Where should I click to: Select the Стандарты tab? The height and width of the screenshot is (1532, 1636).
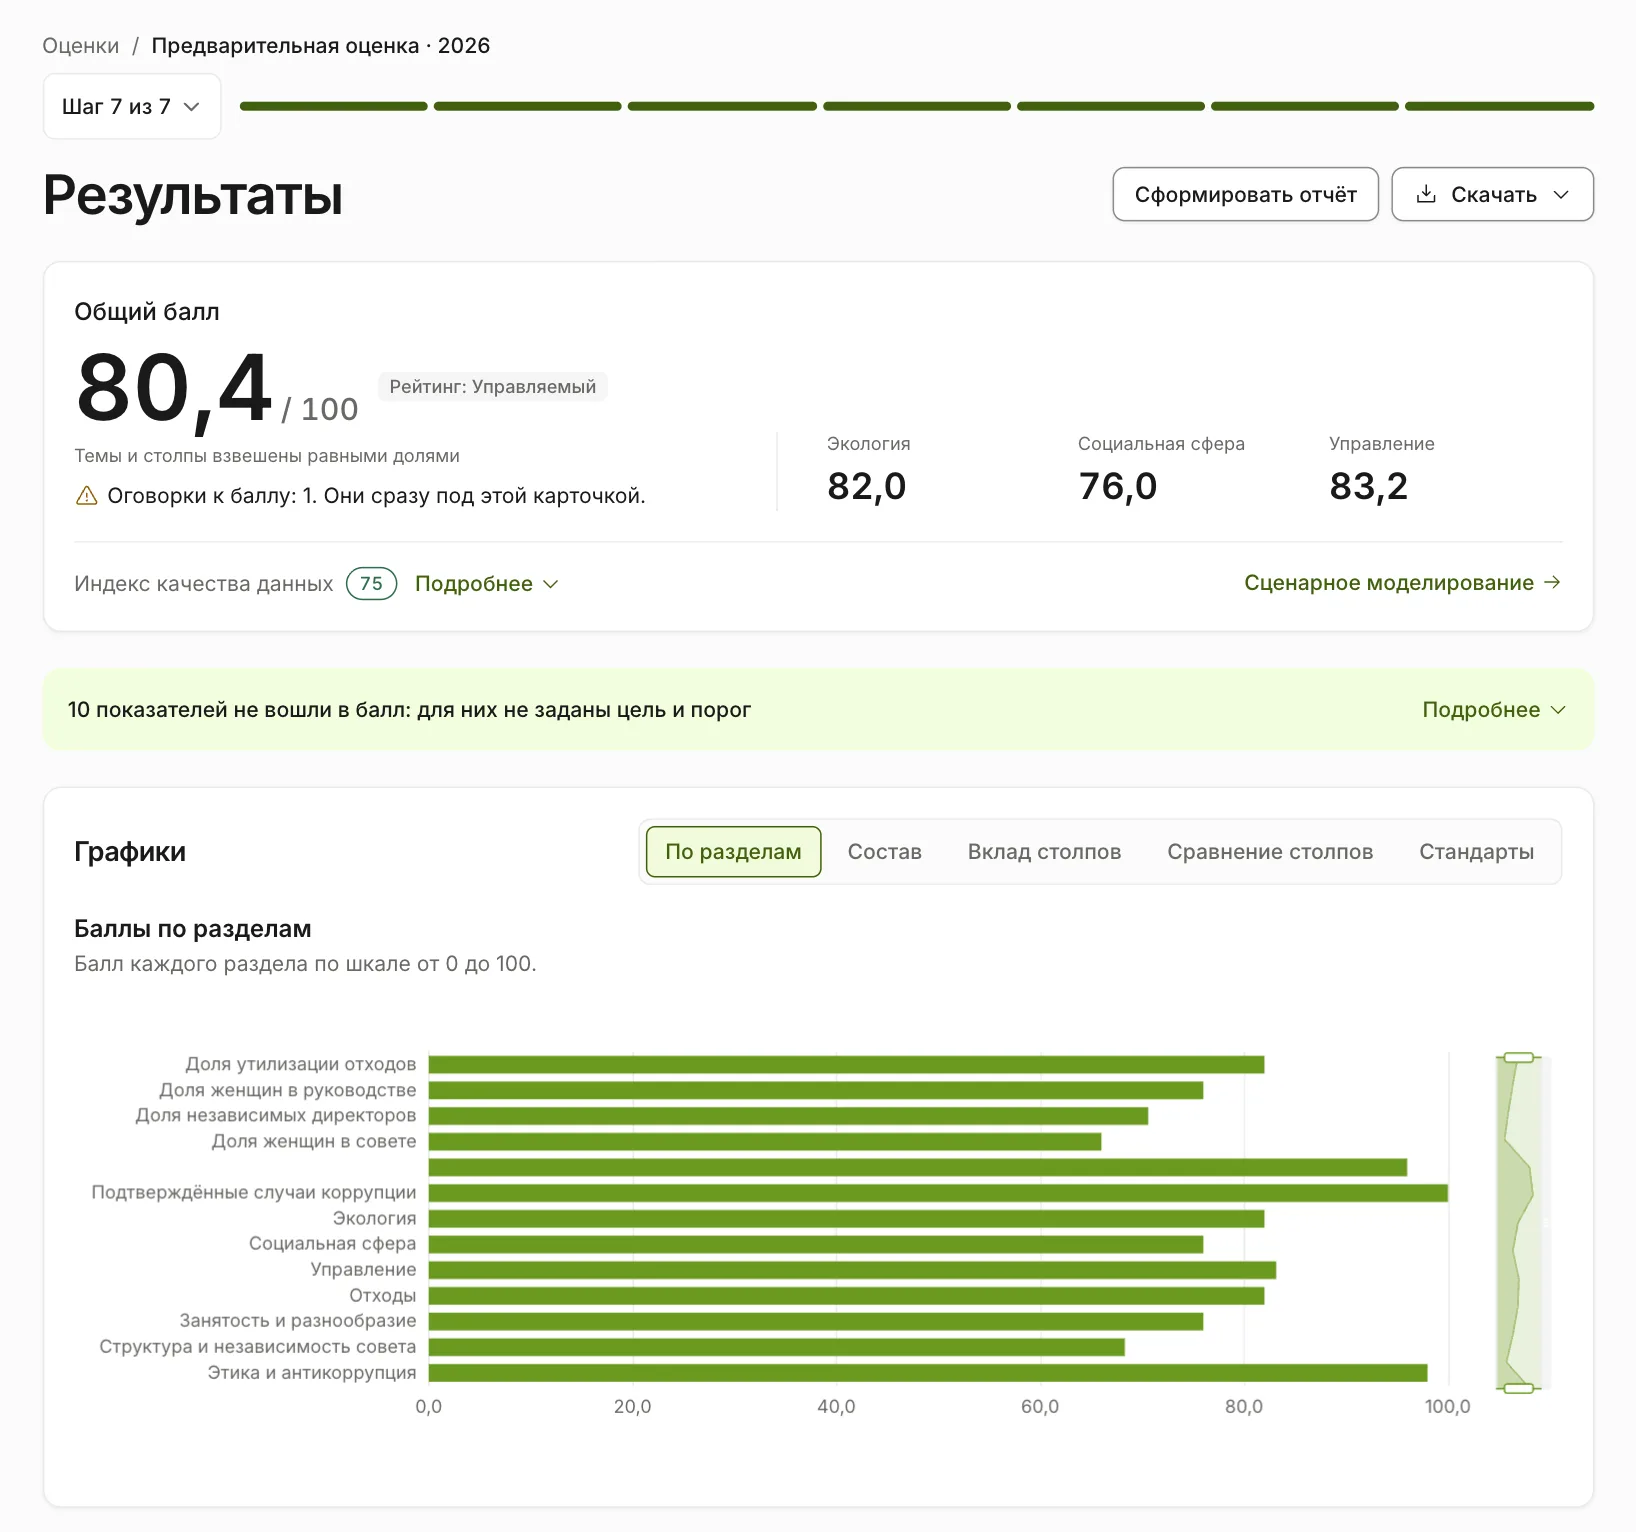point(1476,851)
